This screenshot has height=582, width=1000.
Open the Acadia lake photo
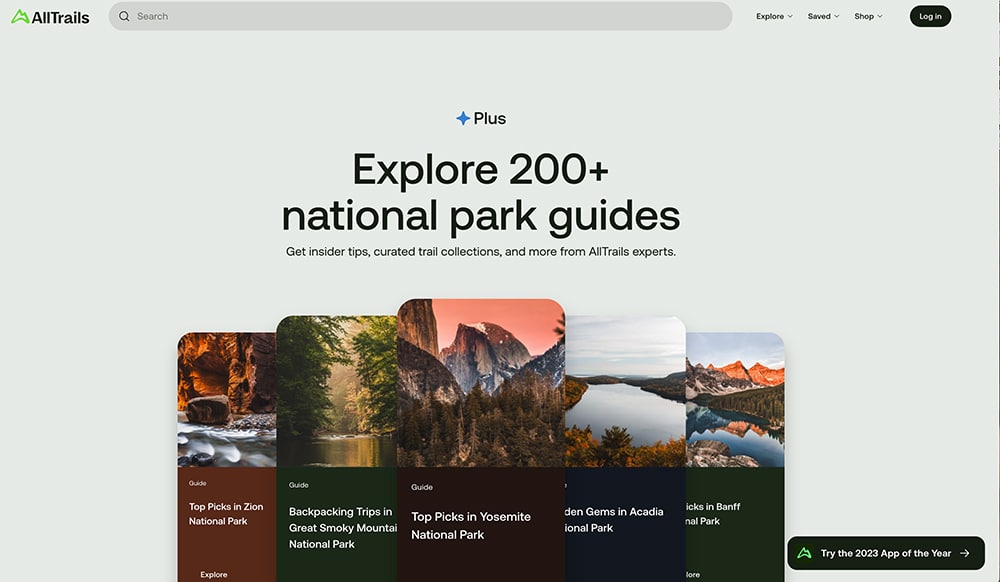click(x=625, y=391)
